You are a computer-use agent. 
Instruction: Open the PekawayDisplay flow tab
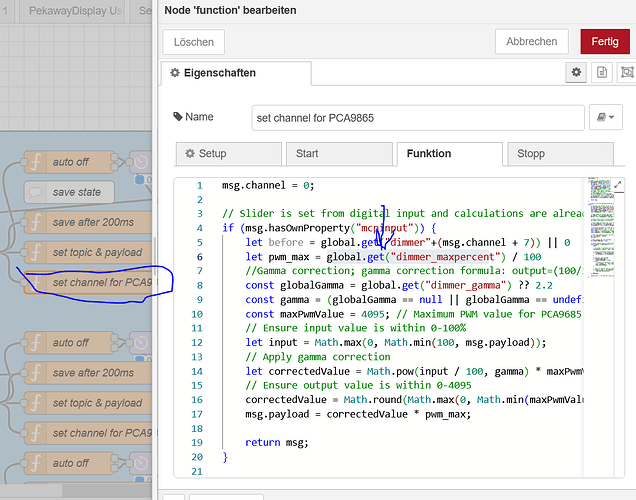point(73,11)
